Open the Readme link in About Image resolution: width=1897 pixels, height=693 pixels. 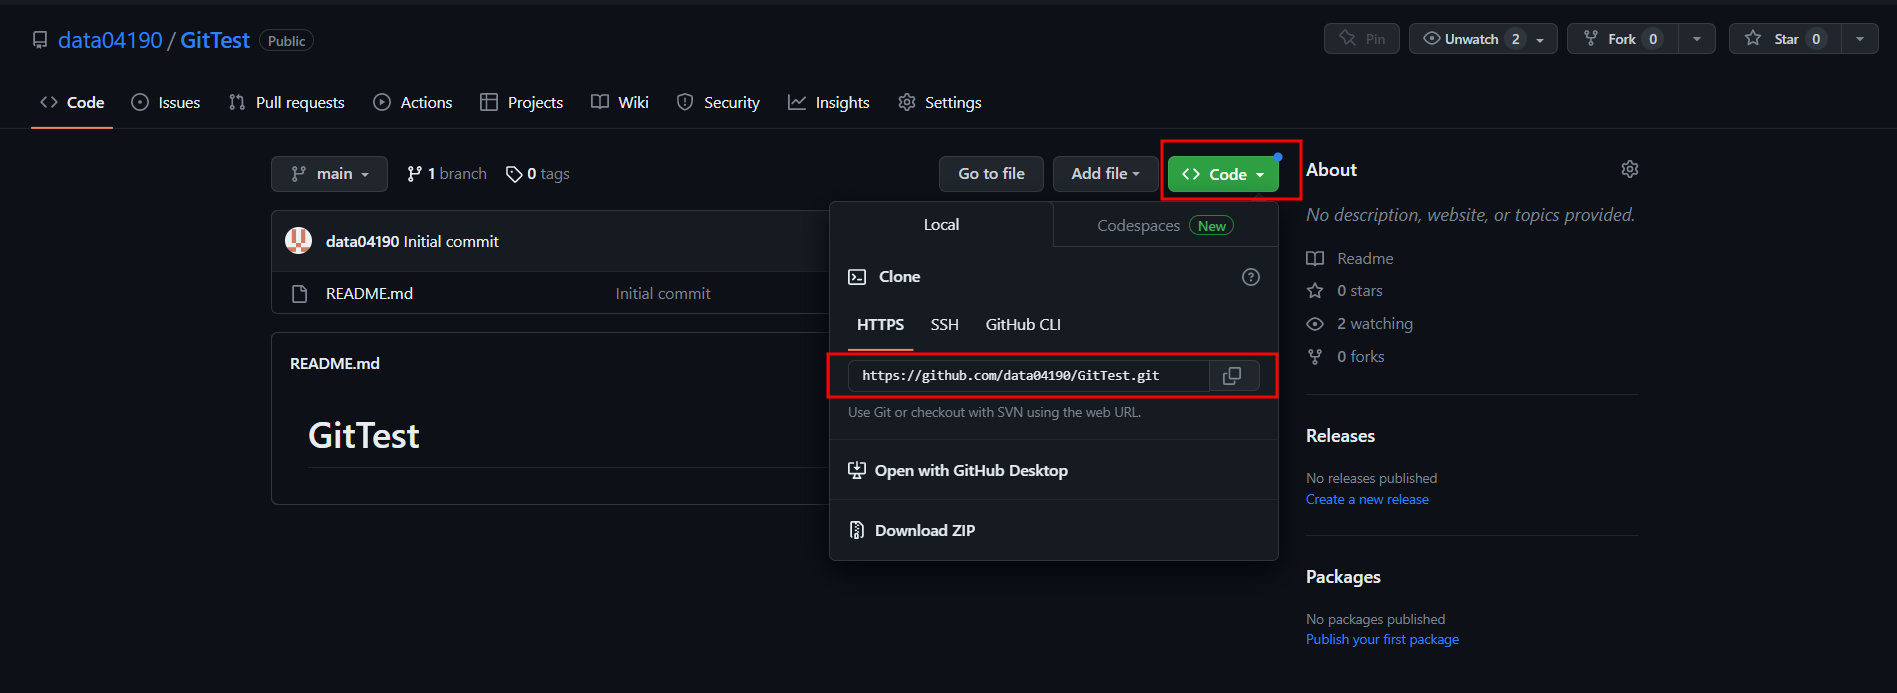1350,259
